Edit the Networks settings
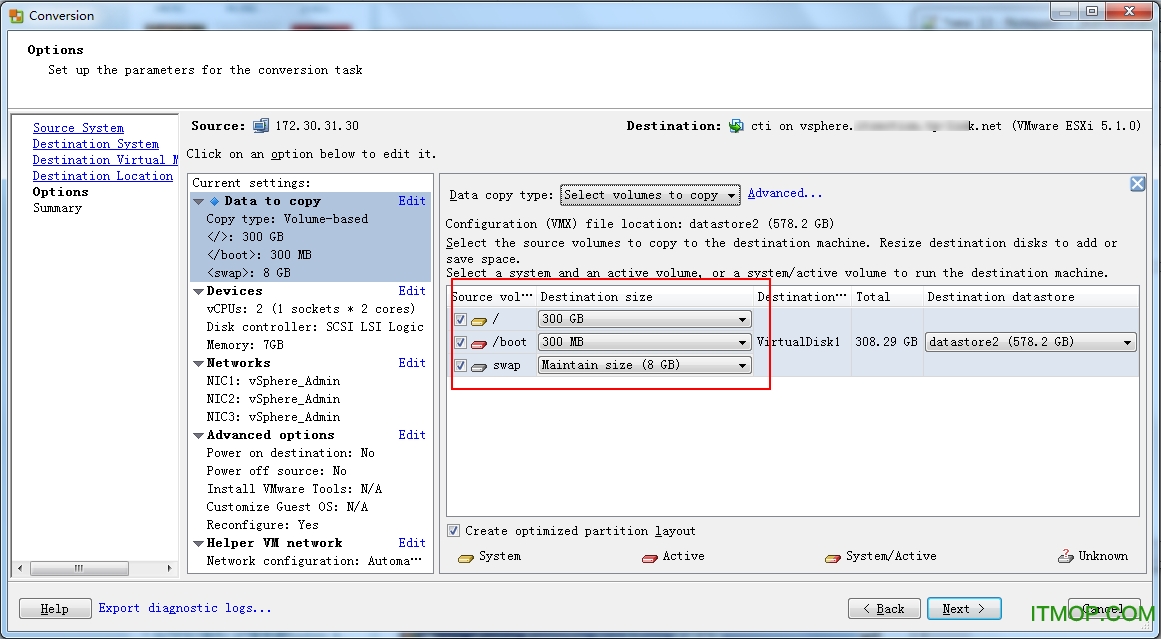 click(412, 363)
